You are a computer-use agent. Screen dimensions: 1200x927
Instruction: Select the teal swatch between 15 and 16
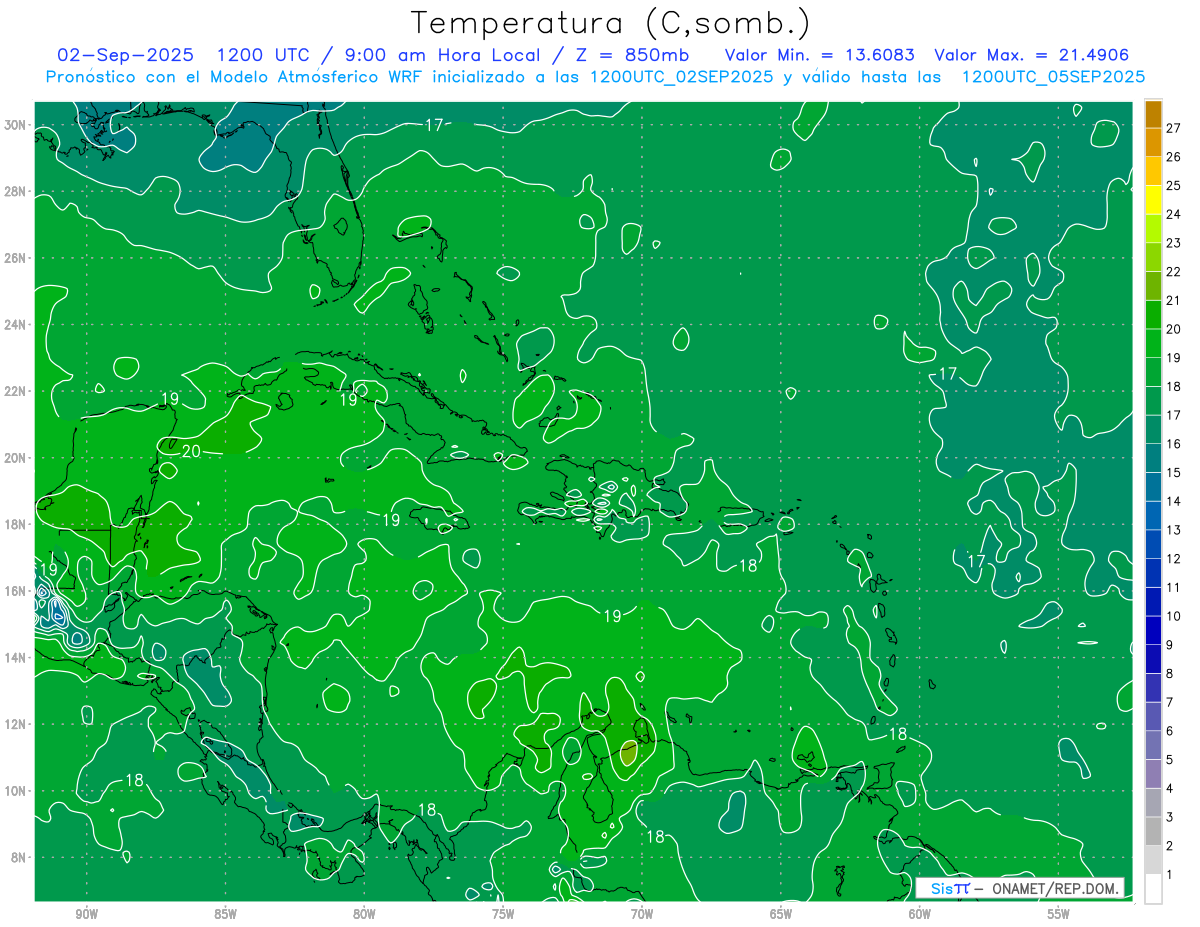[1153, 458]
